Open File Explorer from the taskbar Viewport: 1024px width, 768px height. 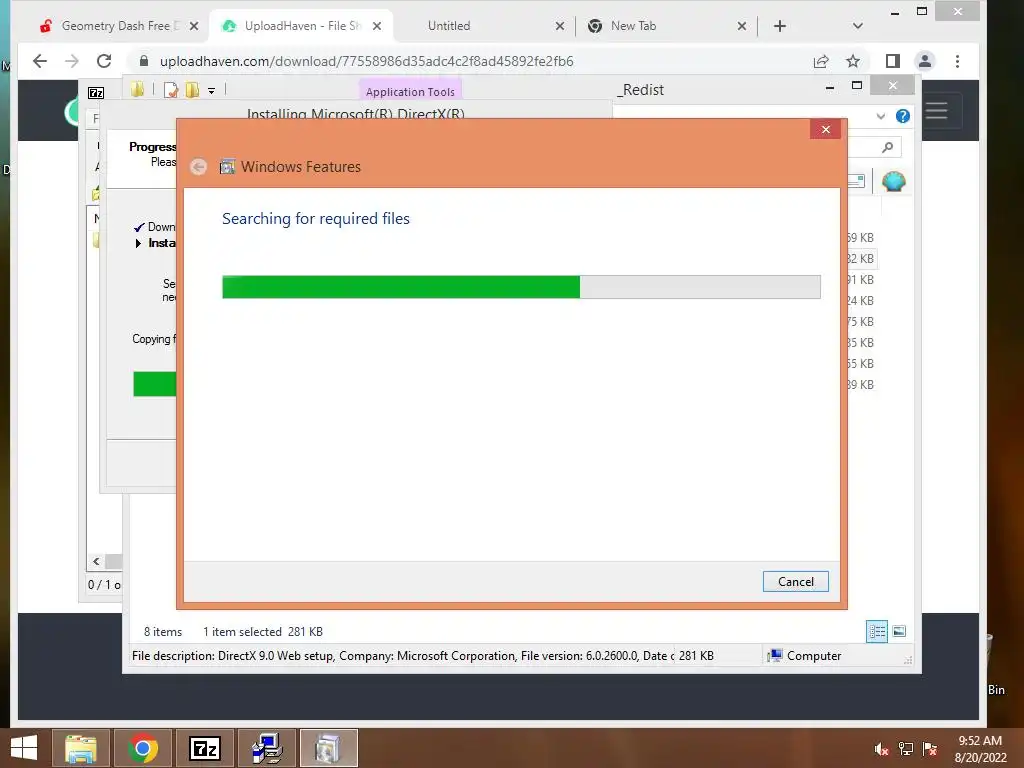(x=81, y=748)
